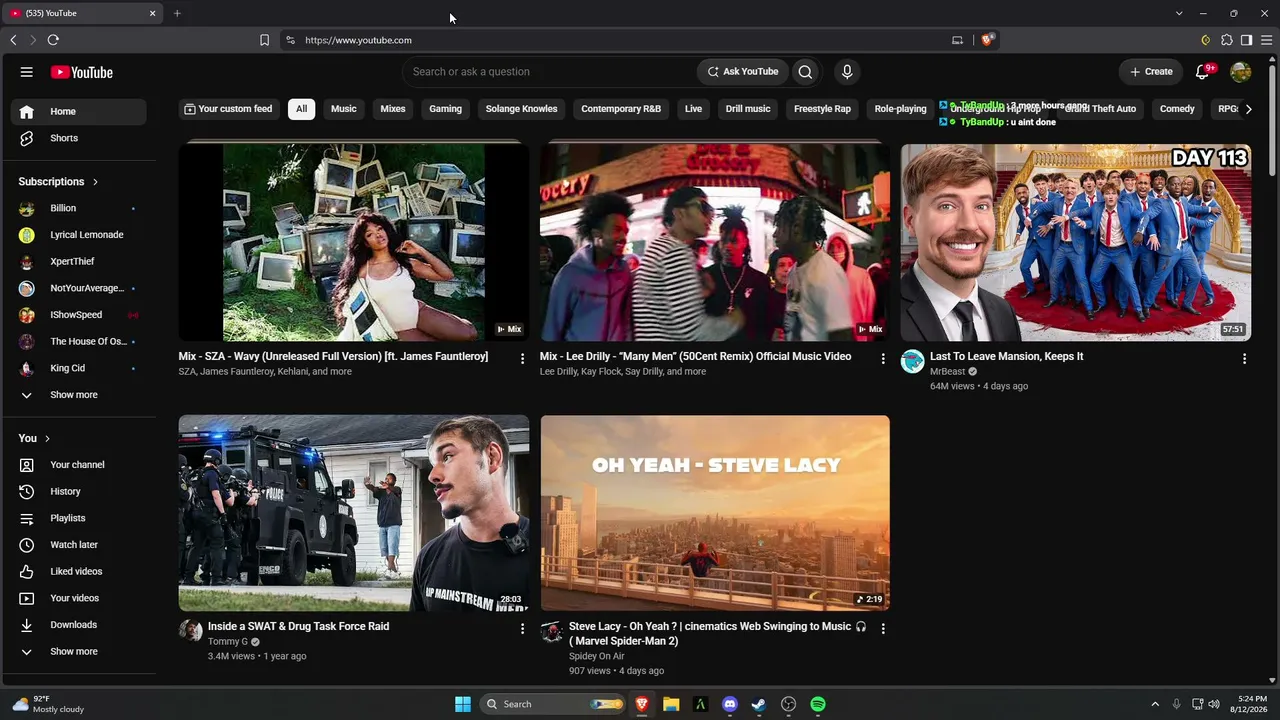Open Watch later list
The width and height of the screenshot is (1280, 720).
click(79, 545)
